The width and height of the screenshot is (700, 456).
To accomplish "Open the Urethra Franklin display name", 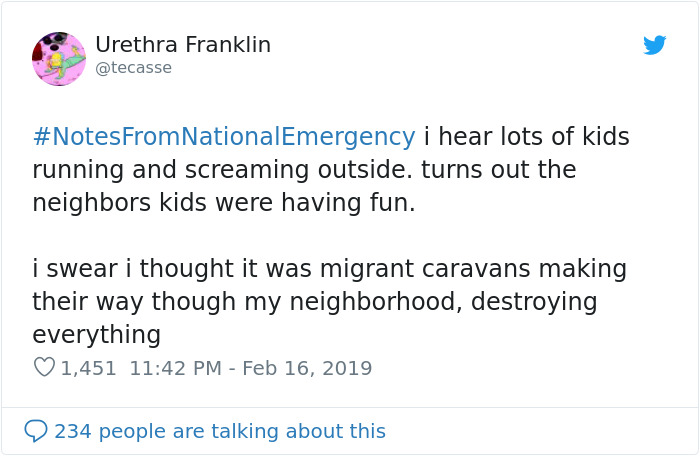I will (183, 45).
